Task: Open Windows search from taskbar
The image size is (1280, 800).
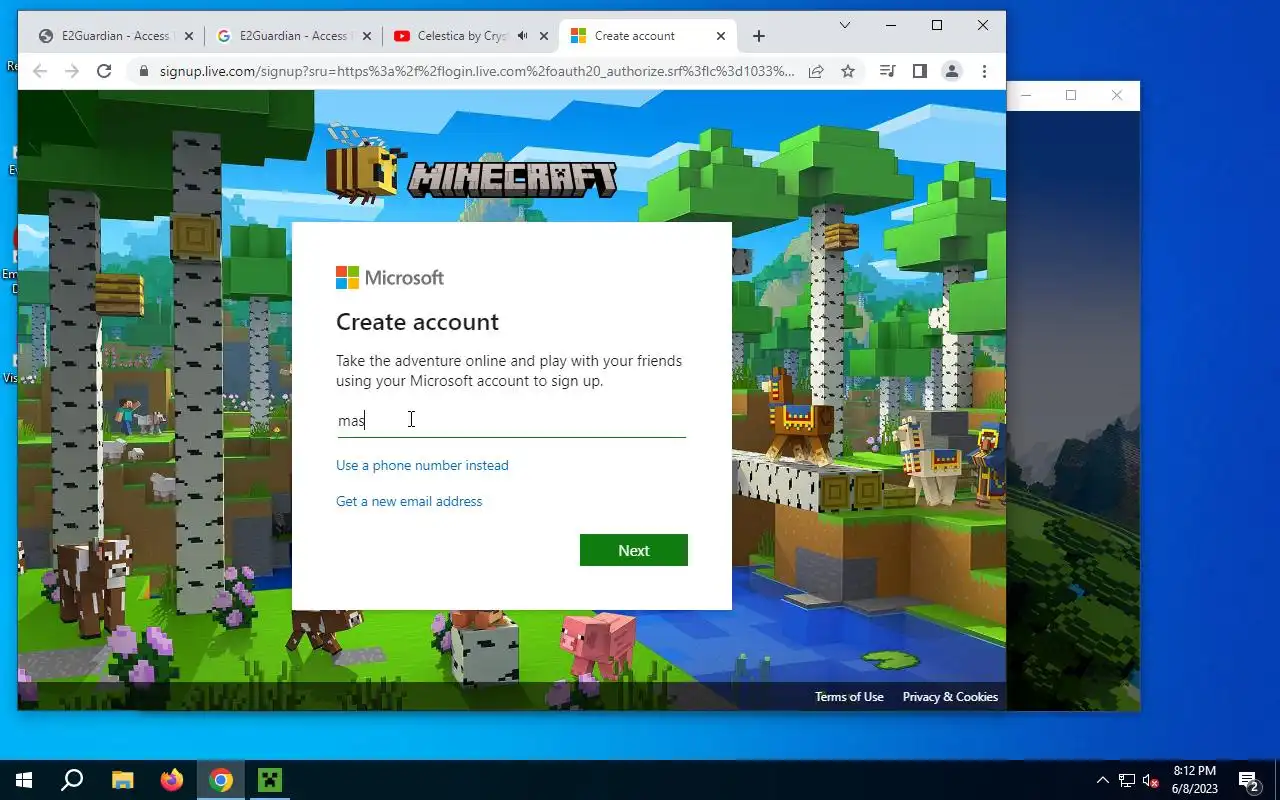Action: coord(72,780)
